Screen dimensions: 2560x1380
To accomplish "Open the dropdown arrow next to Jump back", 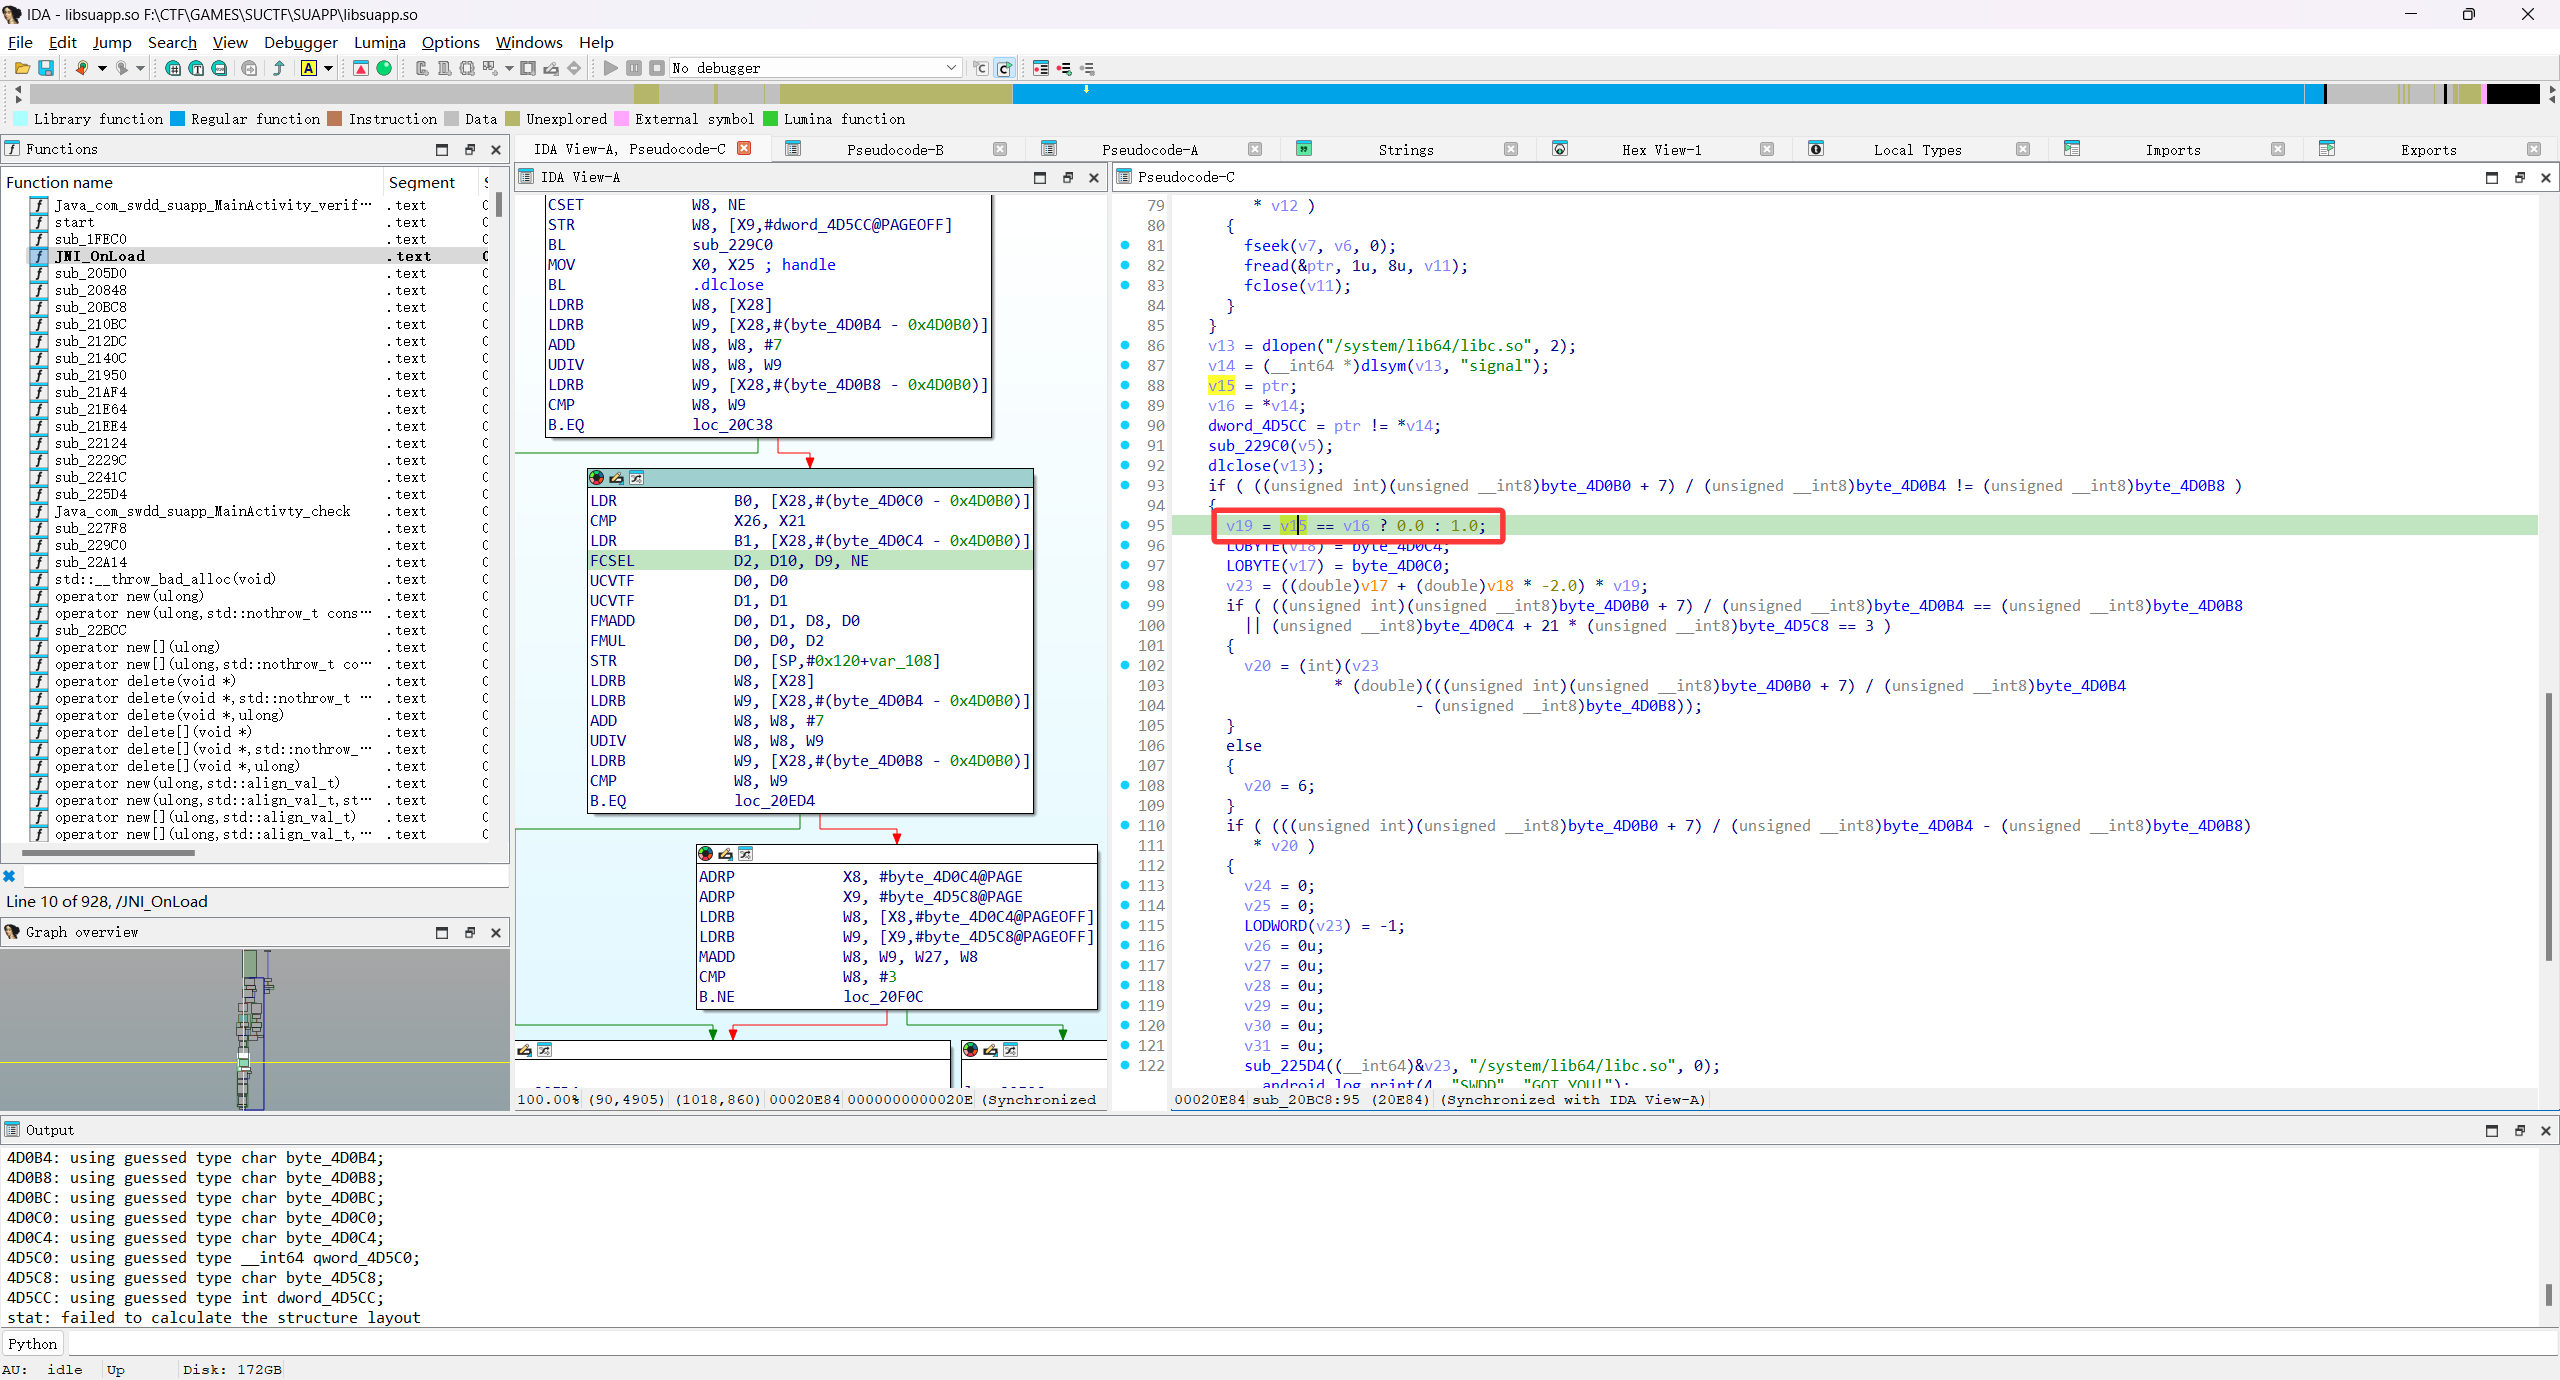I will click(x=101, y=68).
